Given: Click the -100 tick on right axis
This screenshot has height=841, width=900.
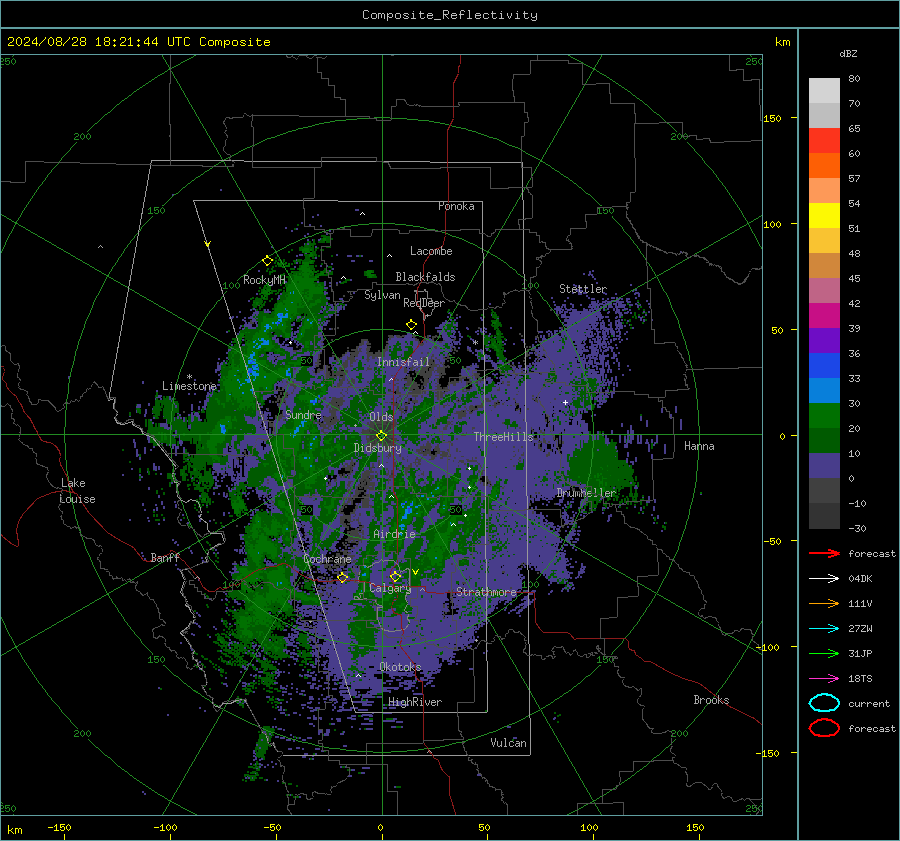Looking at the screenshot, I should point(767,647).
